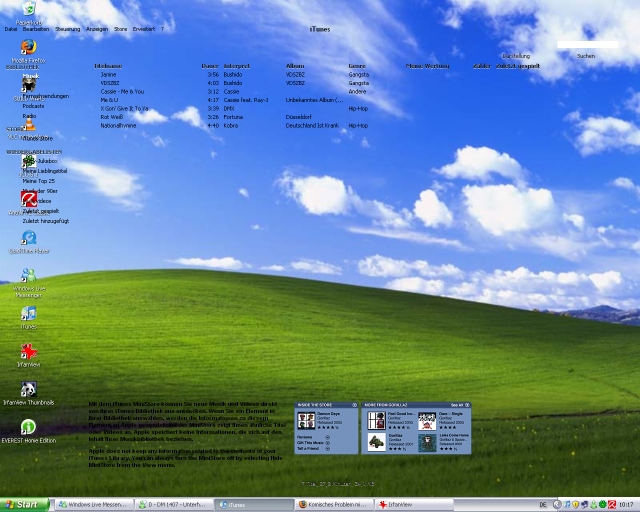
Task: Sort by the Album column header
Action: pos(295,66)
